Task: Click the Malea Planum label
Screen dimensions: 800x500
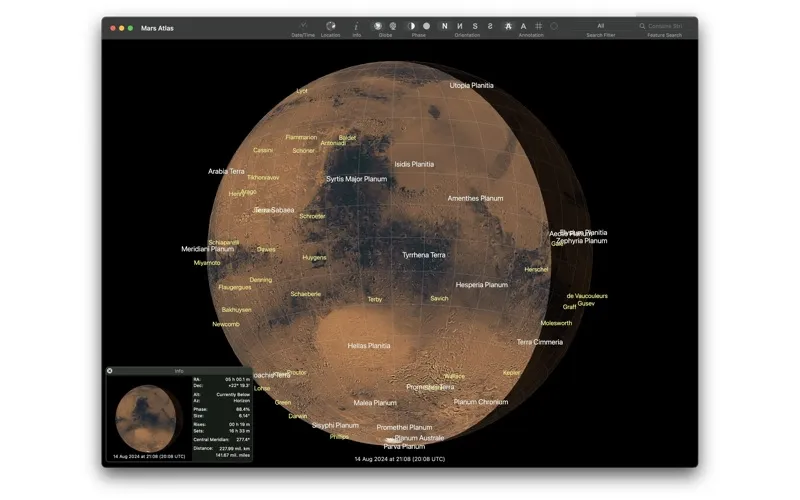Action: [x=375, y=403]
